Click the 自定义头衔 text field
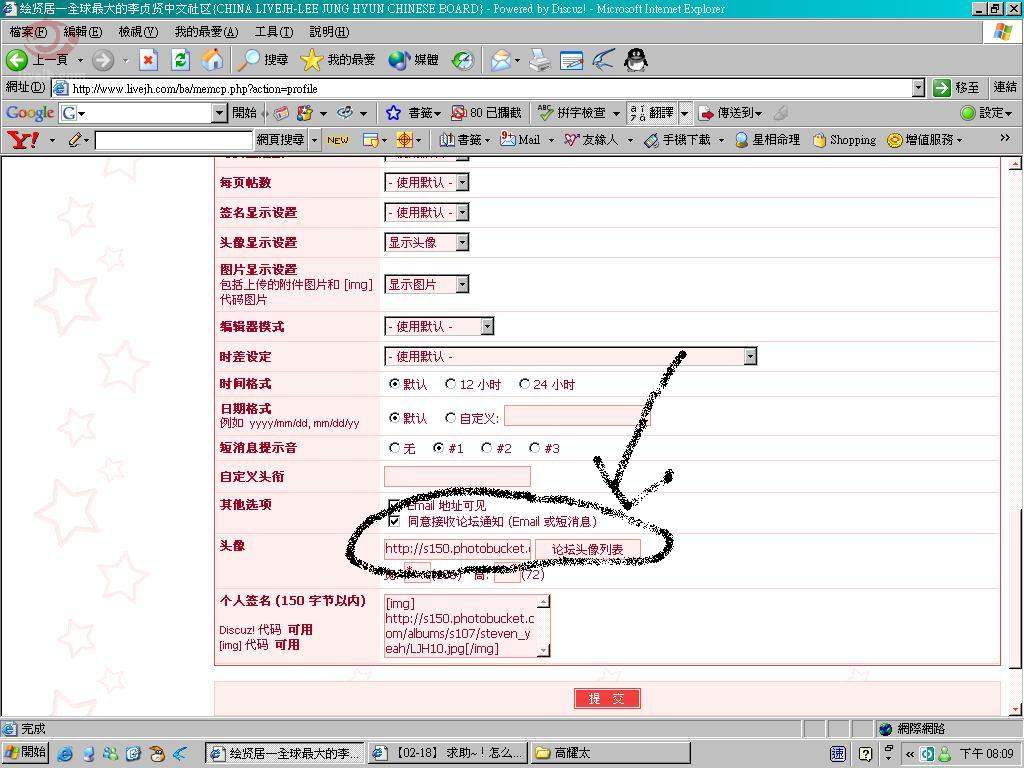This screenshot has width=1024, height=768. (457, 477)
